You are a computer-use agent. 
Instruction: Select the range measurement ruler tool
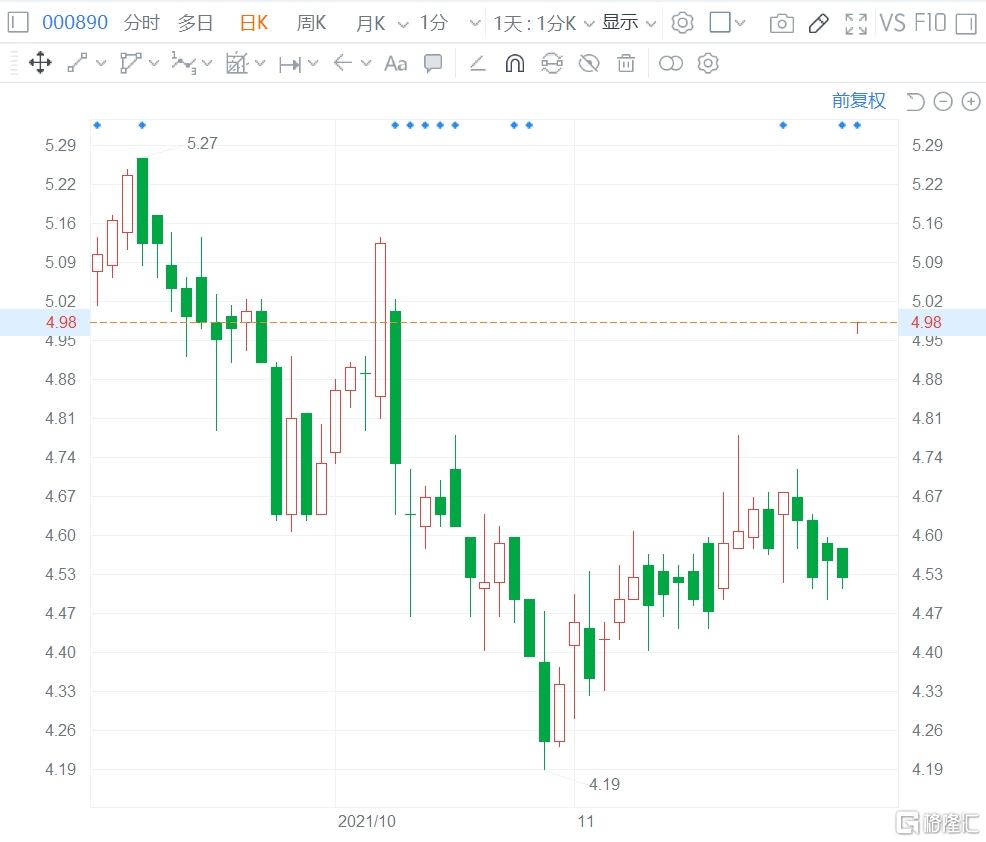point(290,64)
